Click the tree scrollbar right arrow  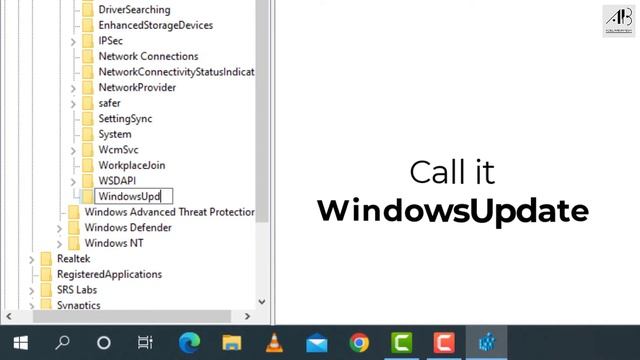tap(247, 316)
